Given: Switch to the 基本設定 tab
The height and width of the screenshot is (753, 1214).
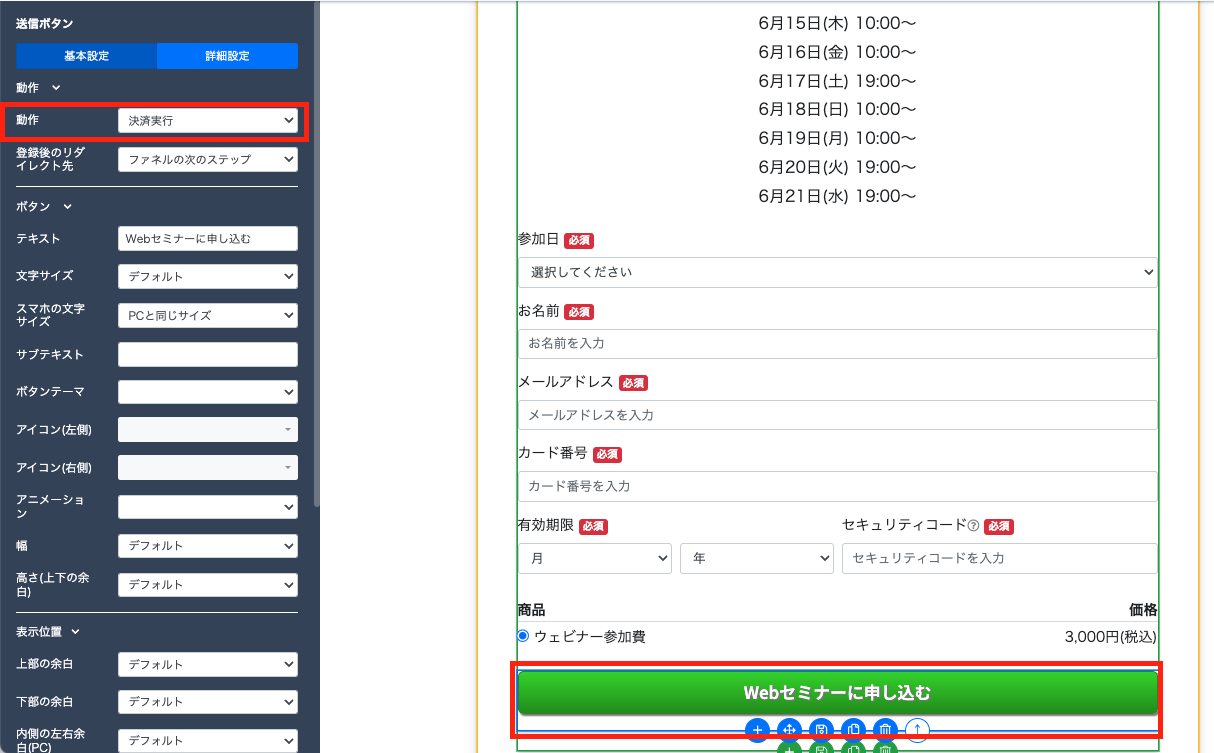Looking at the screenshot, I should tap(86, 56).
